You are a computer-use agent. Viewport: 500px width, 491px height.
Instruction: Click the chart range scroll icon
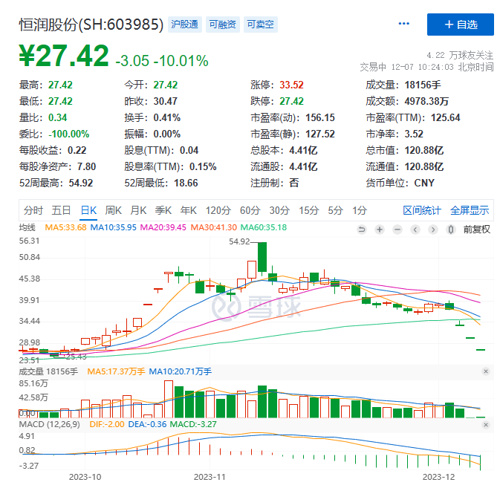coord(451,229)
